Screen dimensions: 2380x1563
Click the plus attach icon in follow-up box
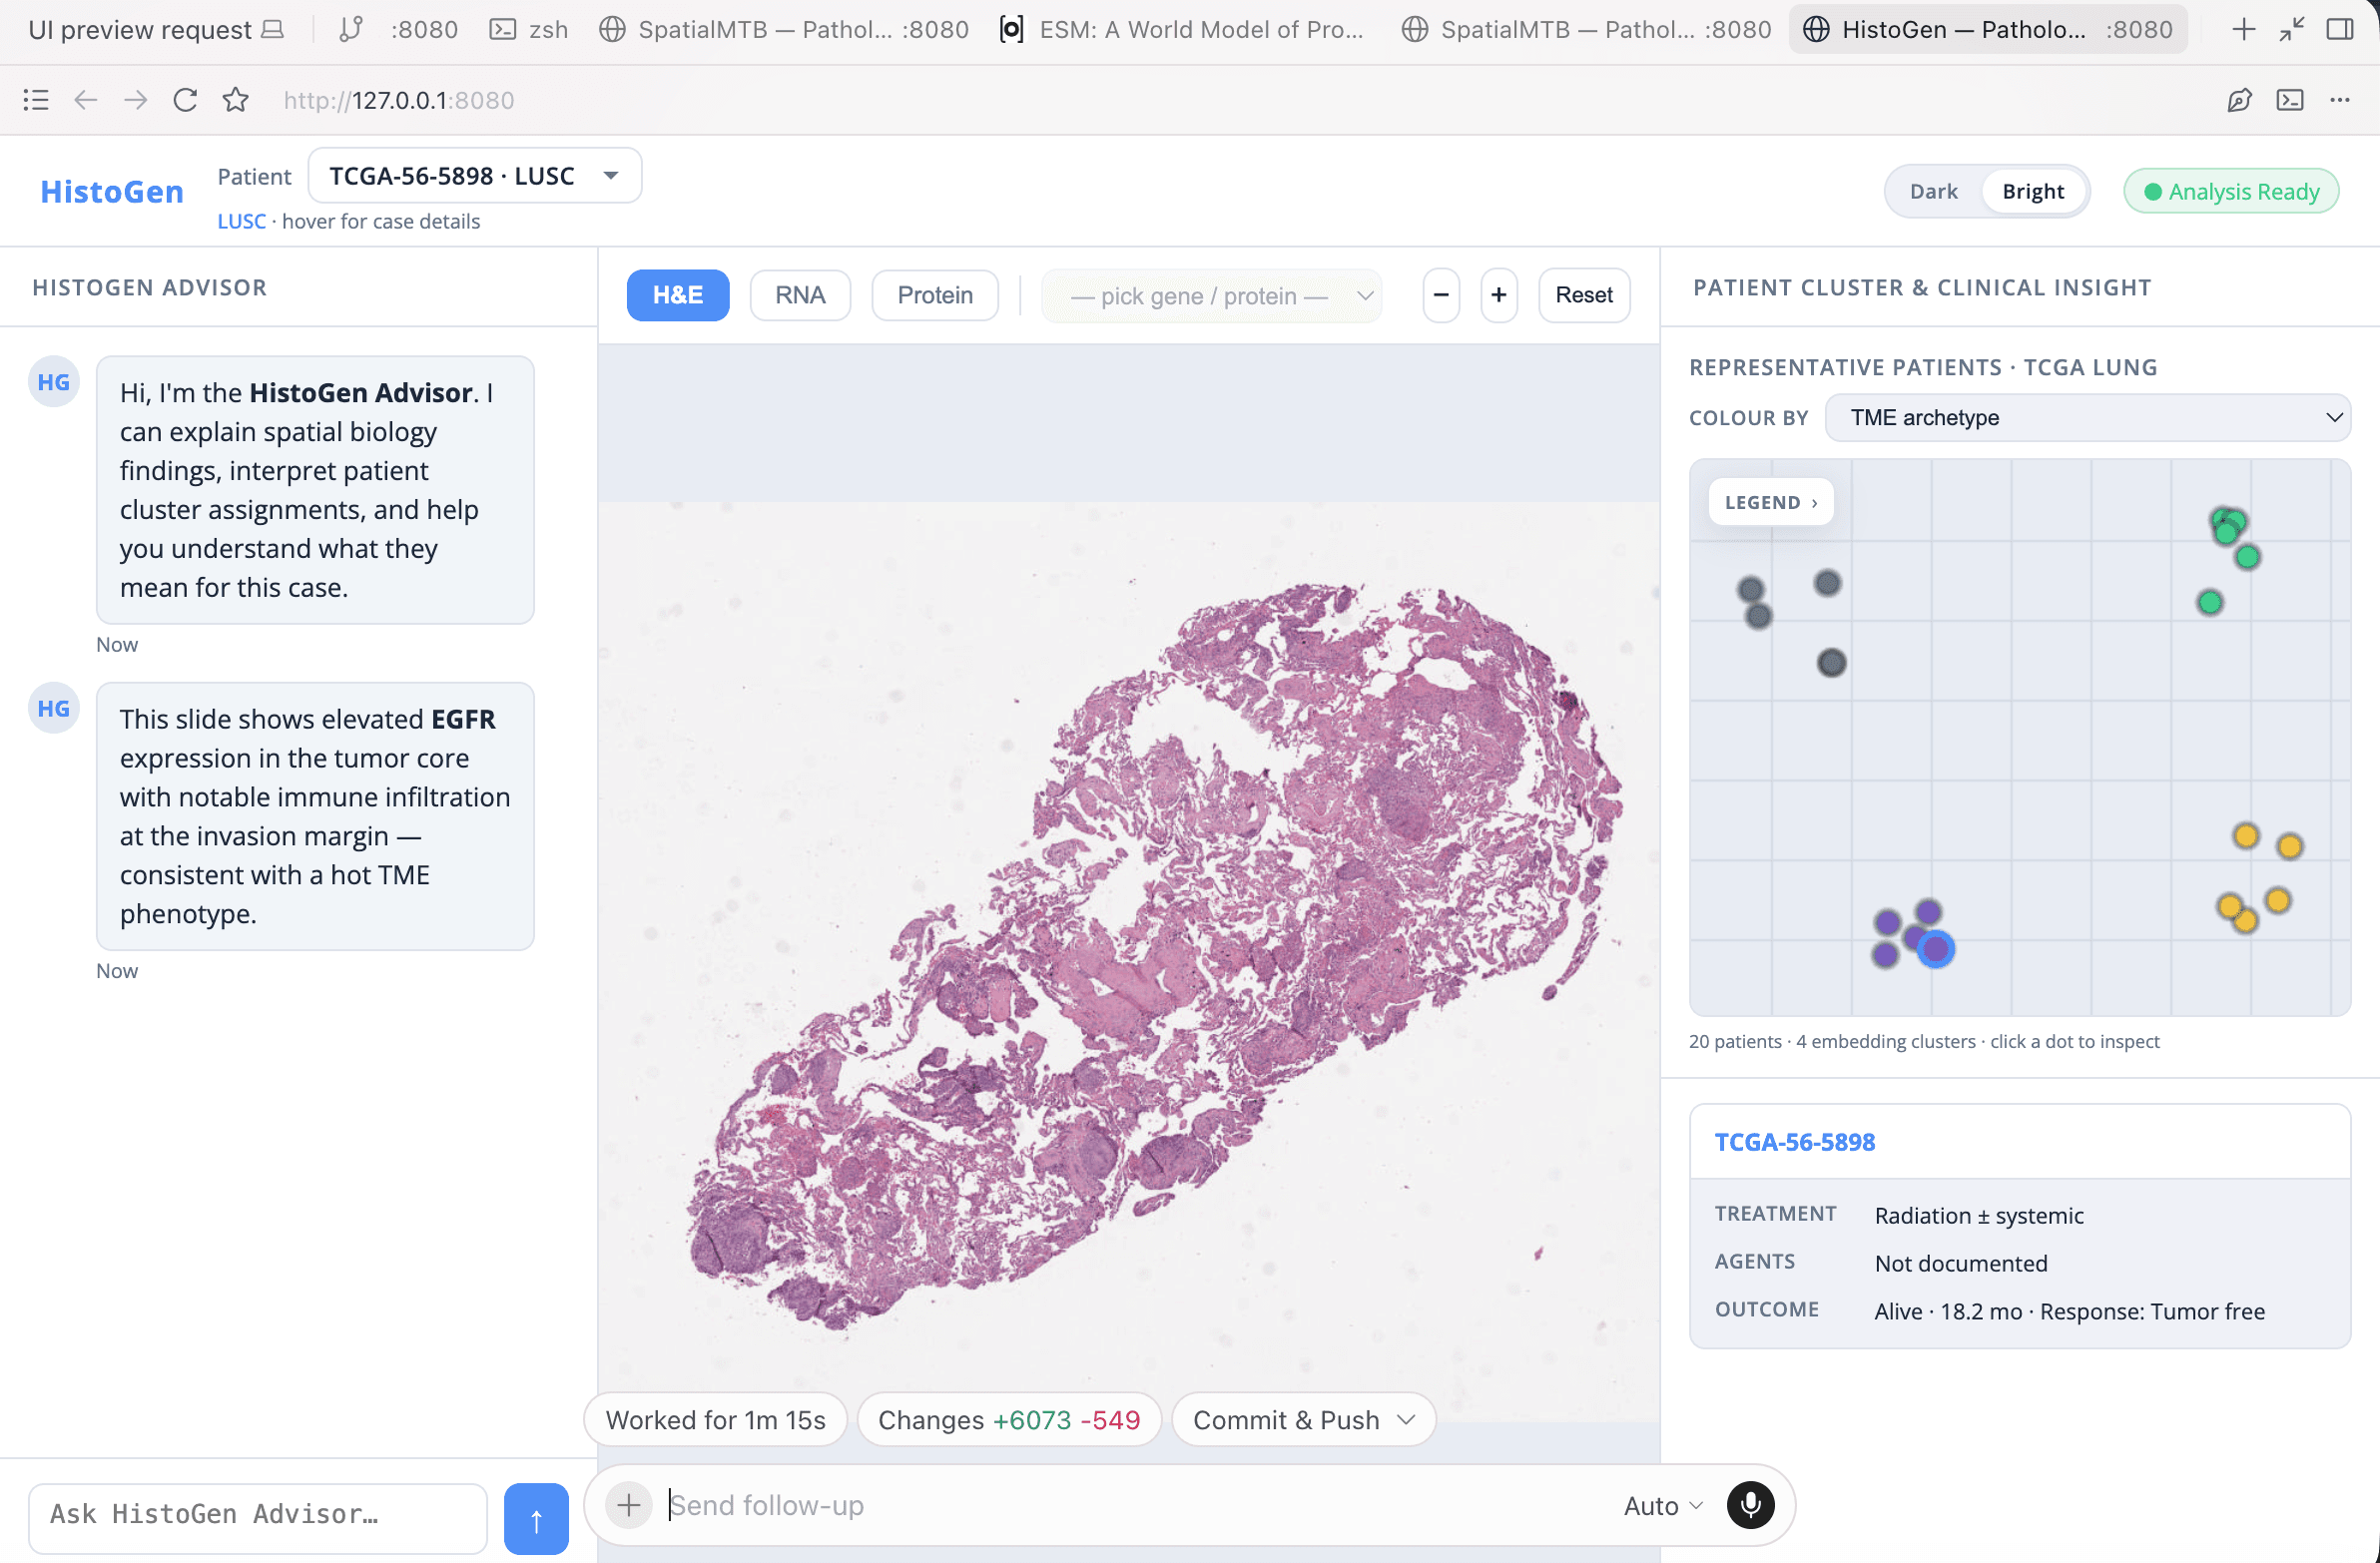click(x=629, y=1505)
